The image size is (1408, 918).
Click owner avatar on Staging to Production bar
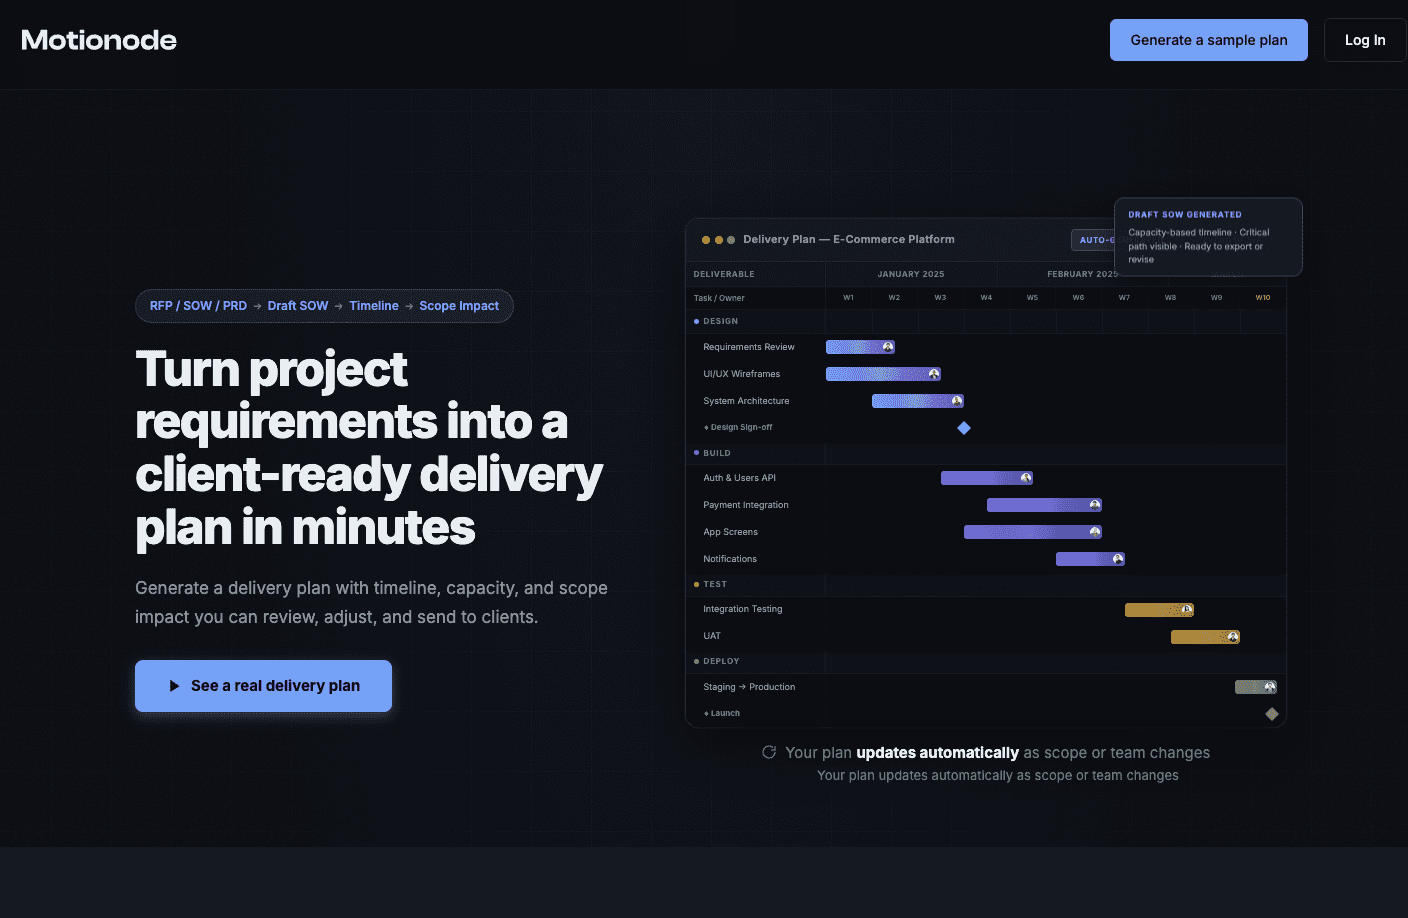tap(1270, 687)
